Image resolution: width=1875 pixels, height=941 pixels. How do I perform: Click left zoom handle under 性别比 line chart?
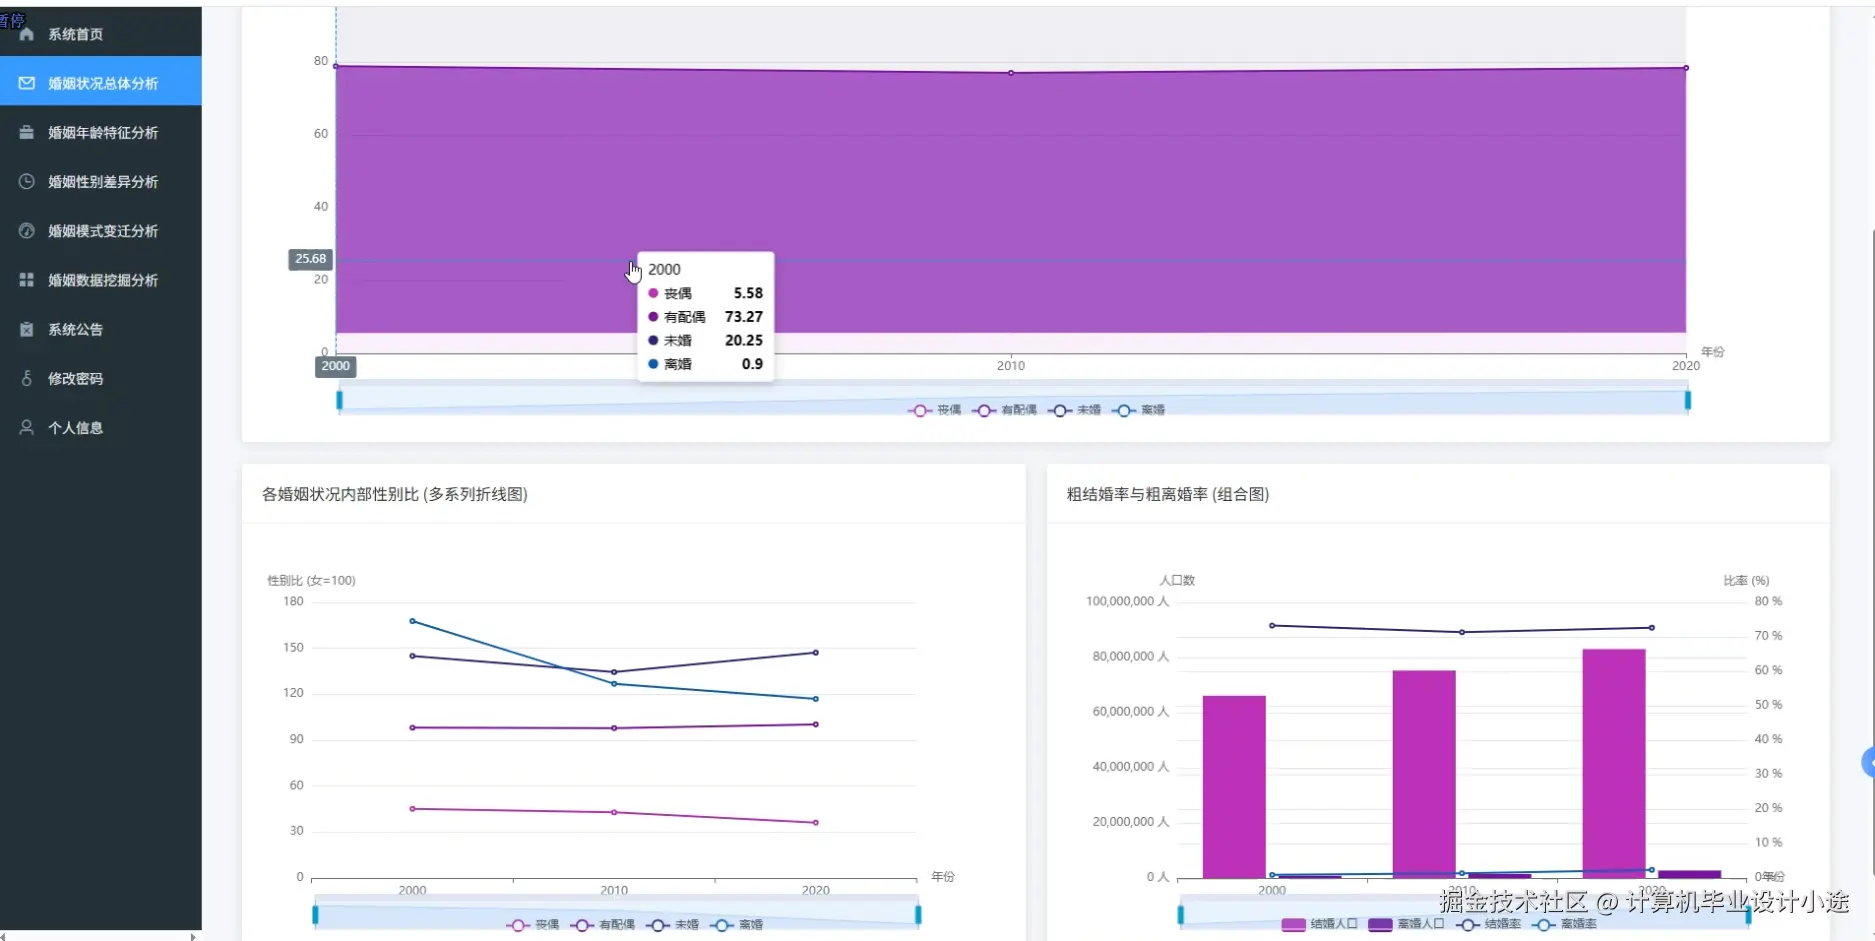click(315, 914)
